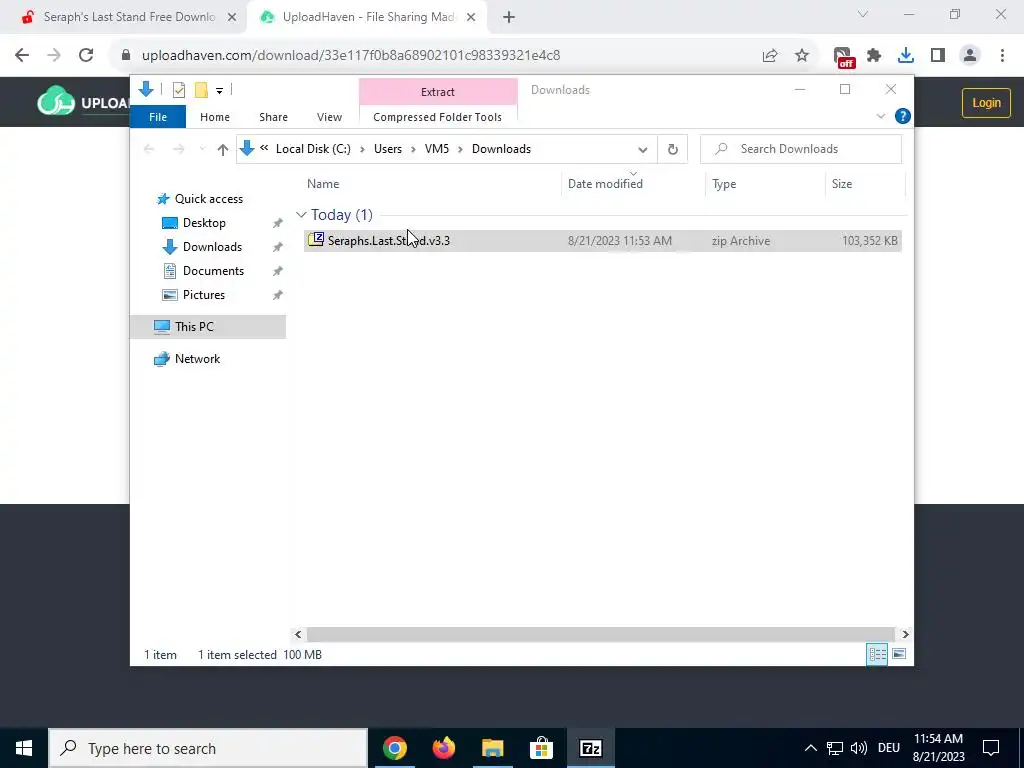Image resolution: width=1024 pixels, height=768 pixels.
Task: Click horizontal scrollbar right arrow
Action: click(905, 634)
